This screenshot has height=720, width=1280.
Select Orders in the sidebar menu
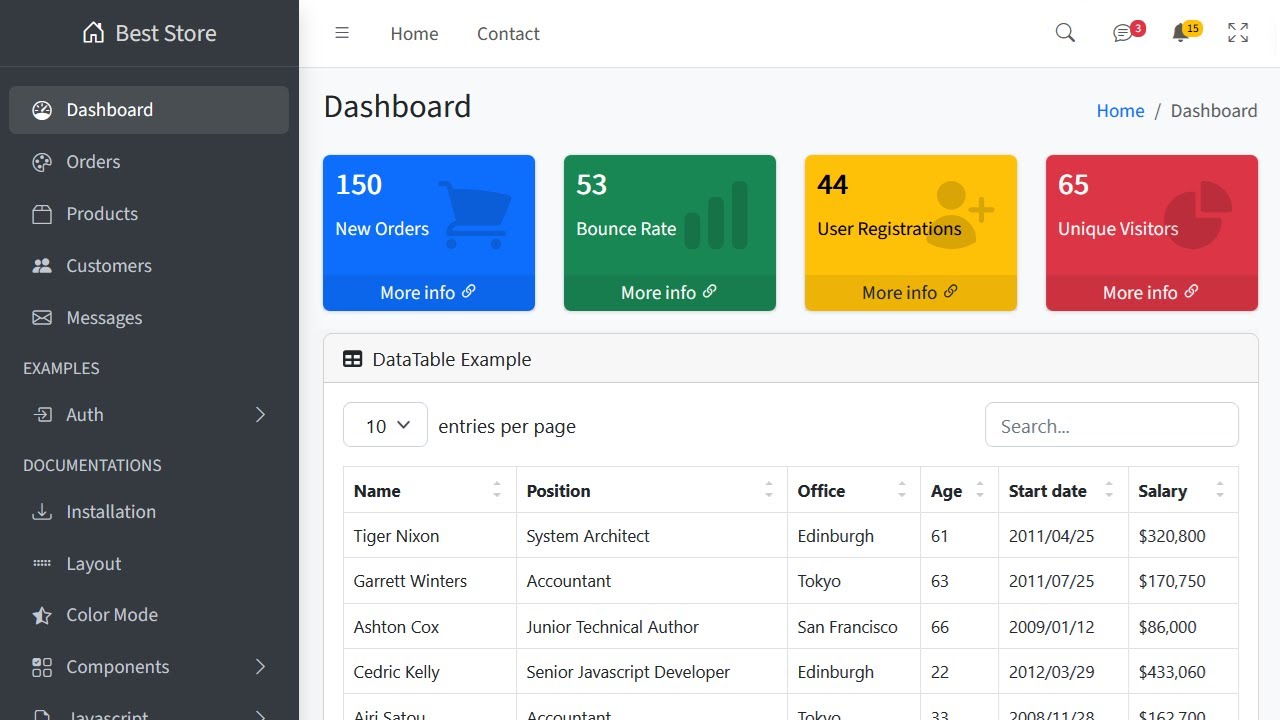click(149, 162)
